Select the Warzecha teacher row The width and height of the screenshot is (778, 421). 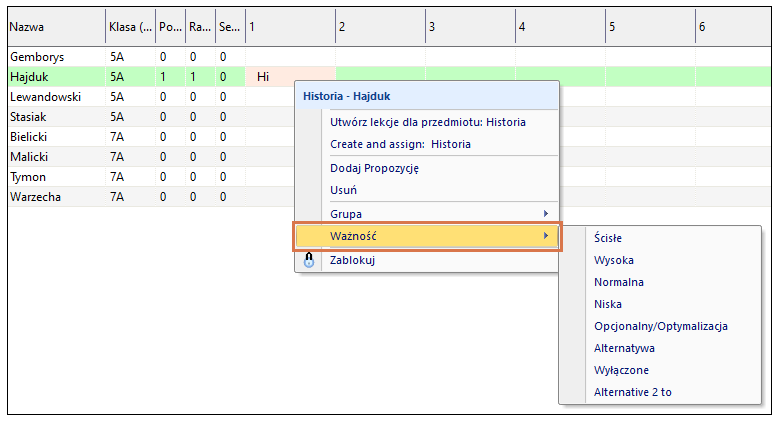(35, 197)
